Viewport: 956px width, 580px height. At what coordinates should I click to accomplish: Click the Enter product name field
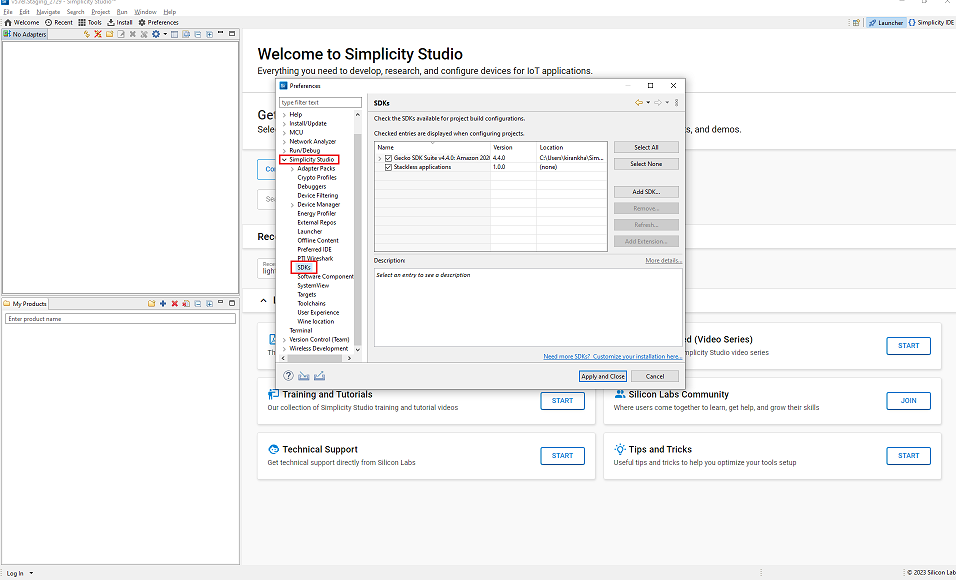(120, 319)
